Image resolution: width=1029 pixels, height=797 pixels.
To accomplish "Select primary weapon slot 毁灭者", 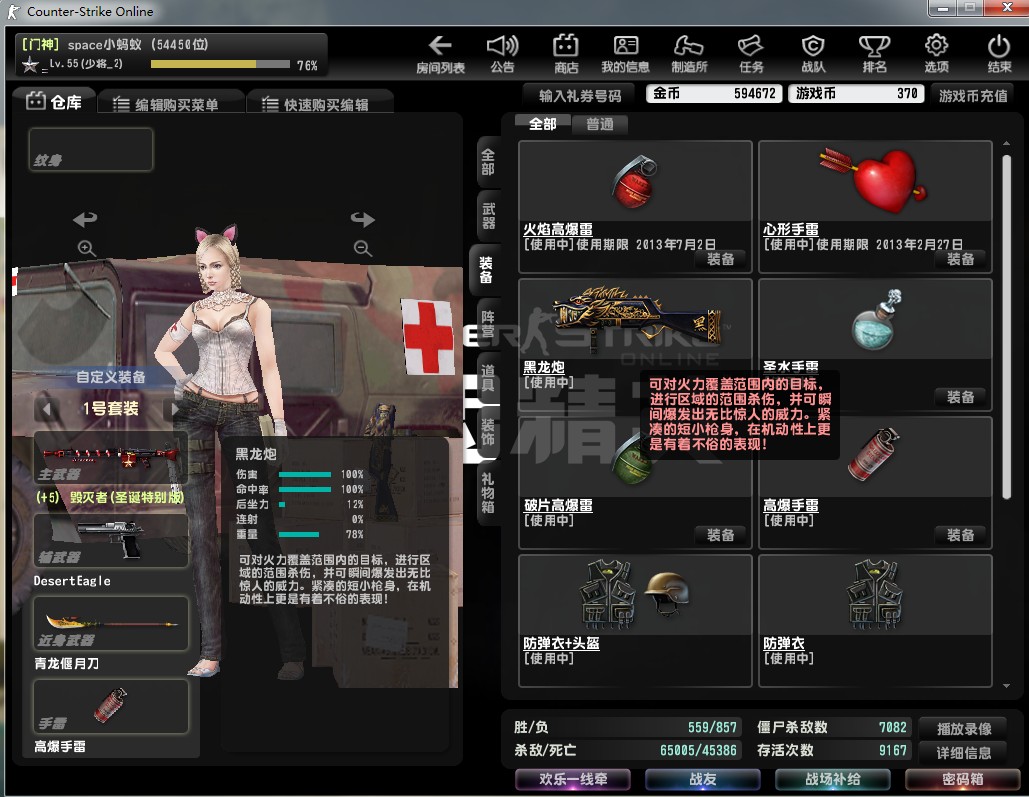I will click(110, 458).
